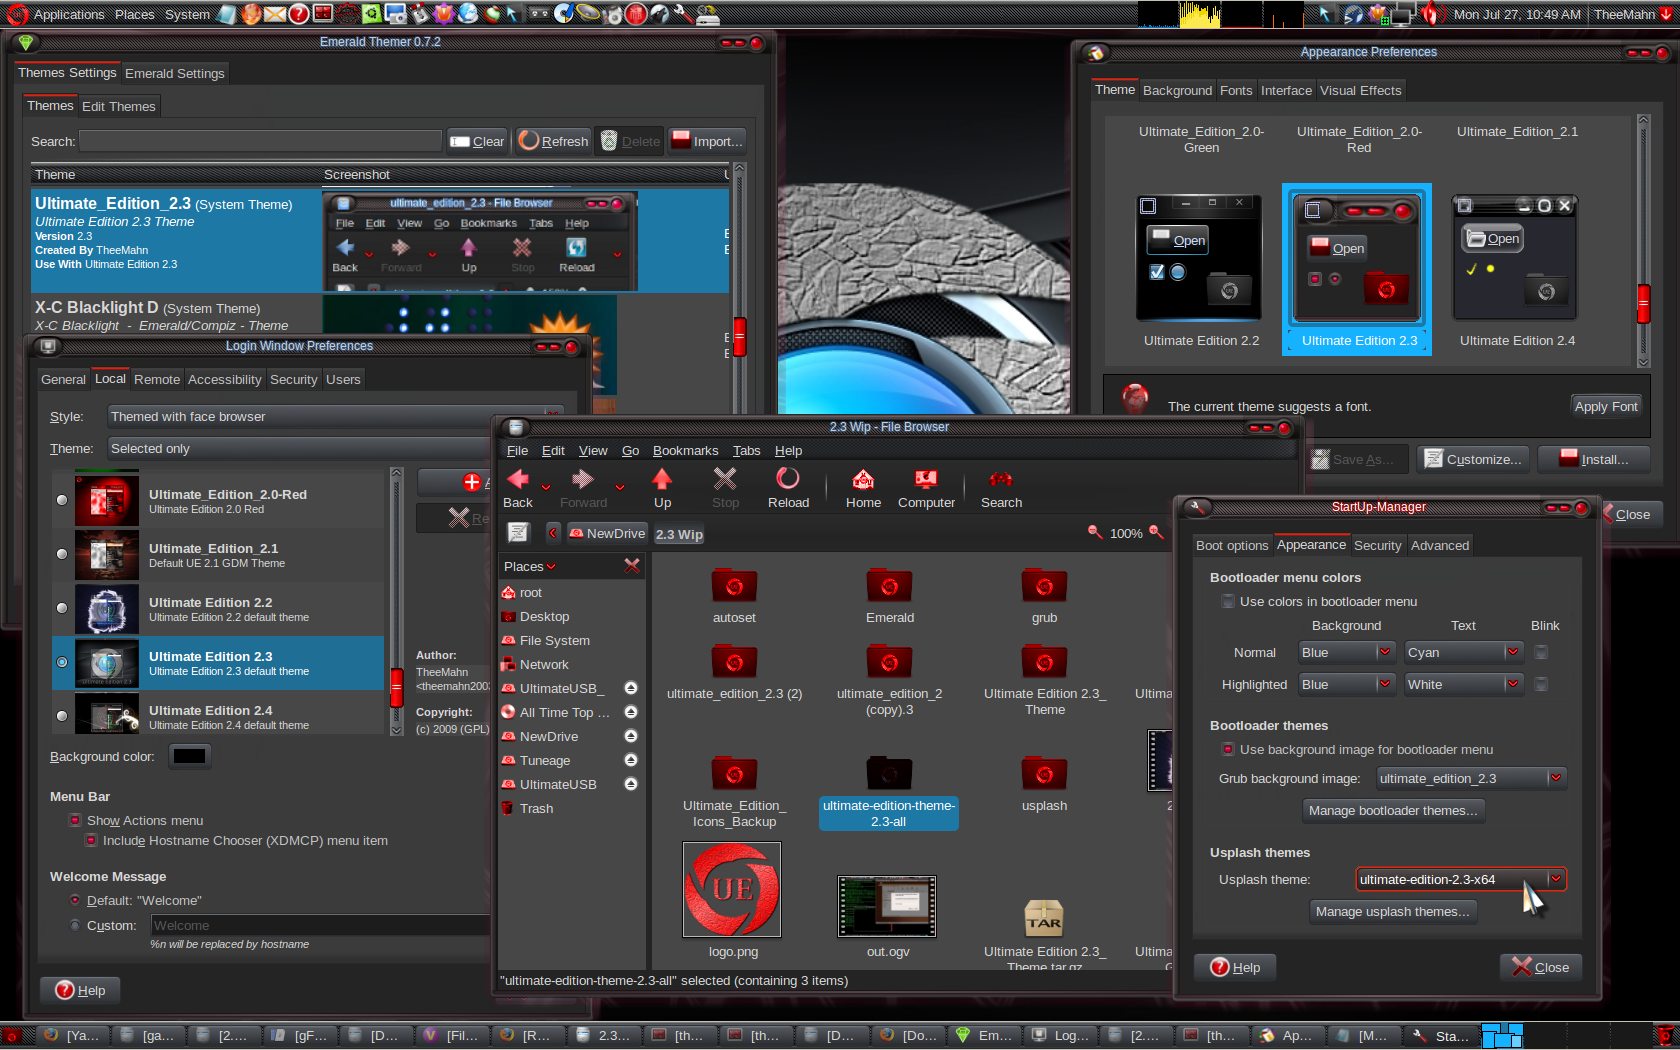Image resolution: width=1680 pixels, height=1050 pixels.
Task: Eject the Tuneage volume in Places
Action: [631, 760]
